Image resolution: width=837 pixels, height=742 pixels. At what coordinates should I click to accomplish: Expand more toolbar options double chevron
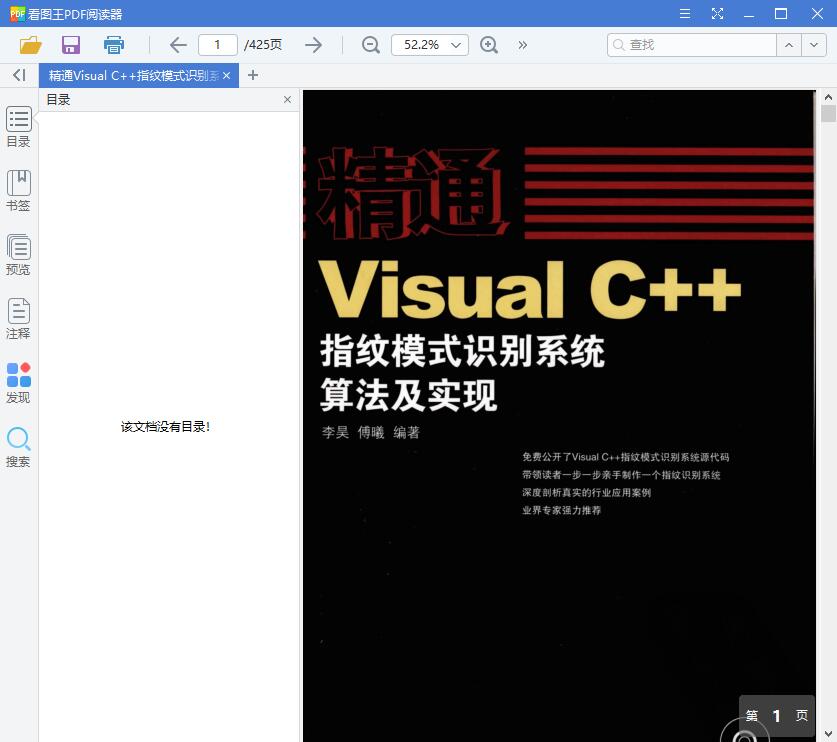tap(523, 45)
